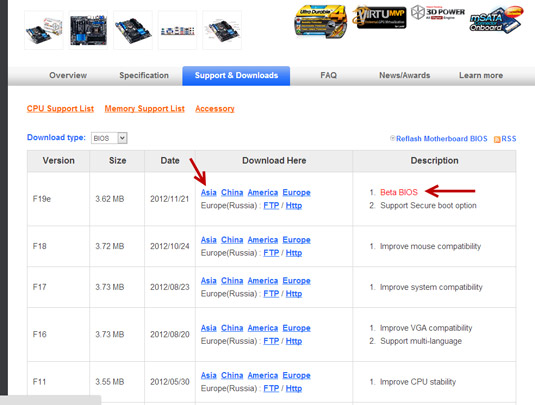
Task: Download F18 BIOS from America server
Action: click(x=263, y=240)
